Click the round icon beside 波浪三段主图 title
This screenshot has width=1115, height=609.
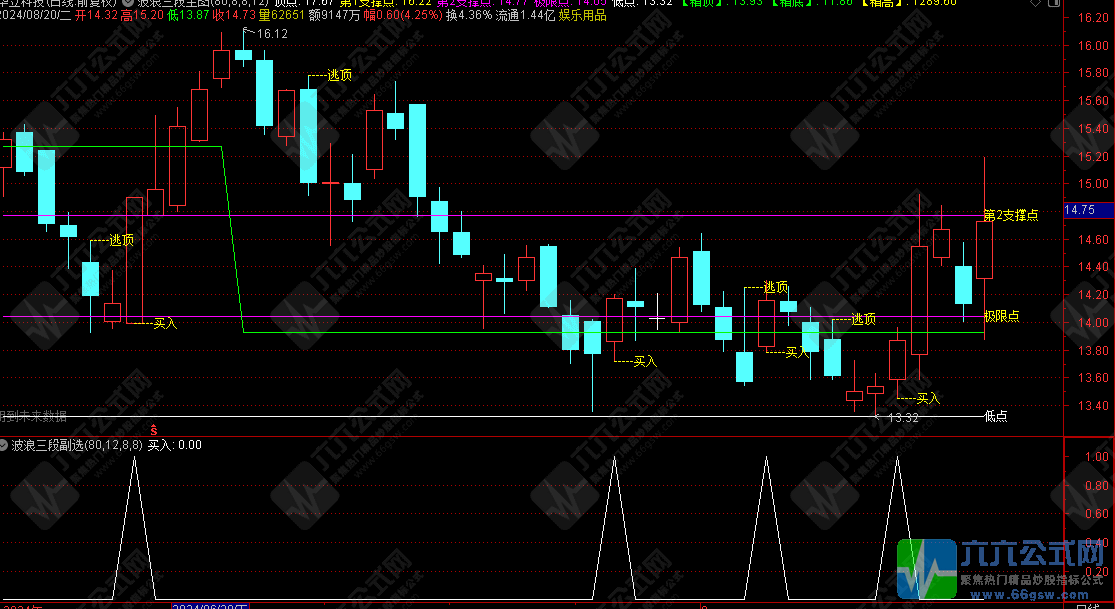(128, 3)
